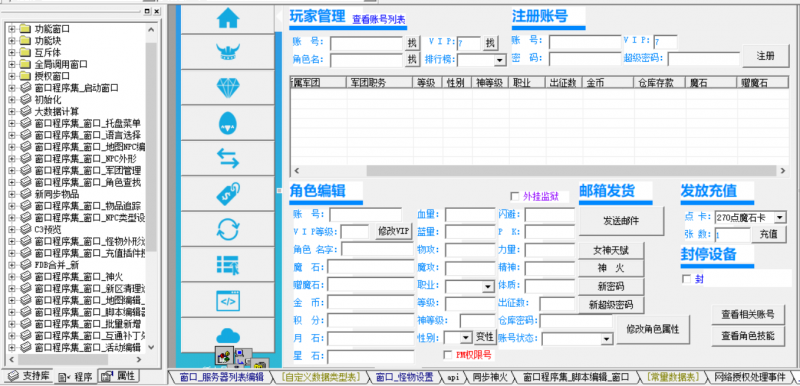800x386 pixels.
Task: Click the 新同步物品 module icon
Action: (x=26, y=194)
